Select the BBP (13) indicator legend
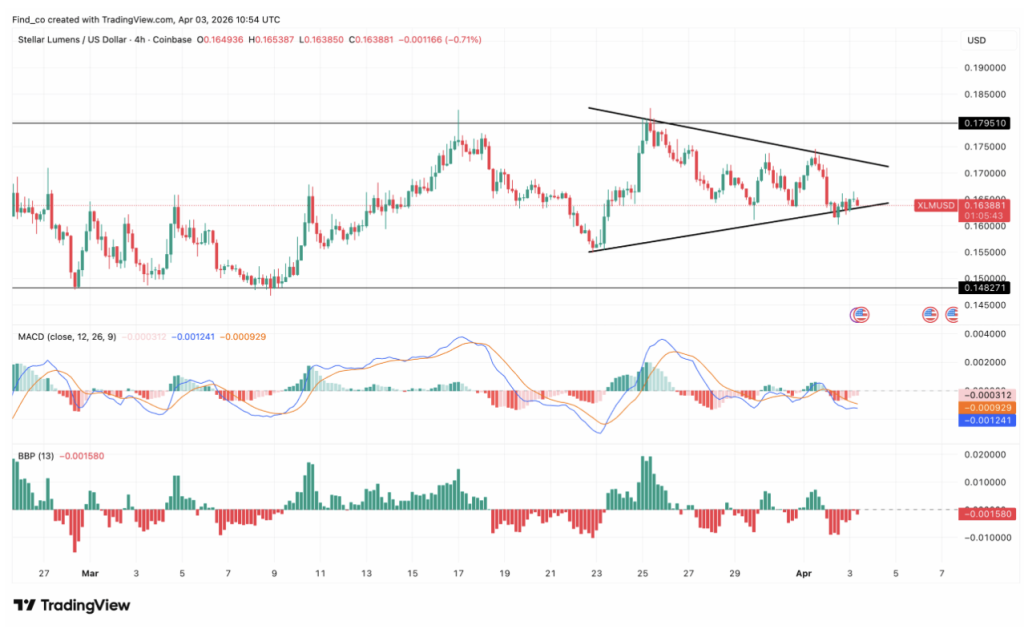Image resolution: width=1024 pixels, height=633 pixels. pos(34,456)
